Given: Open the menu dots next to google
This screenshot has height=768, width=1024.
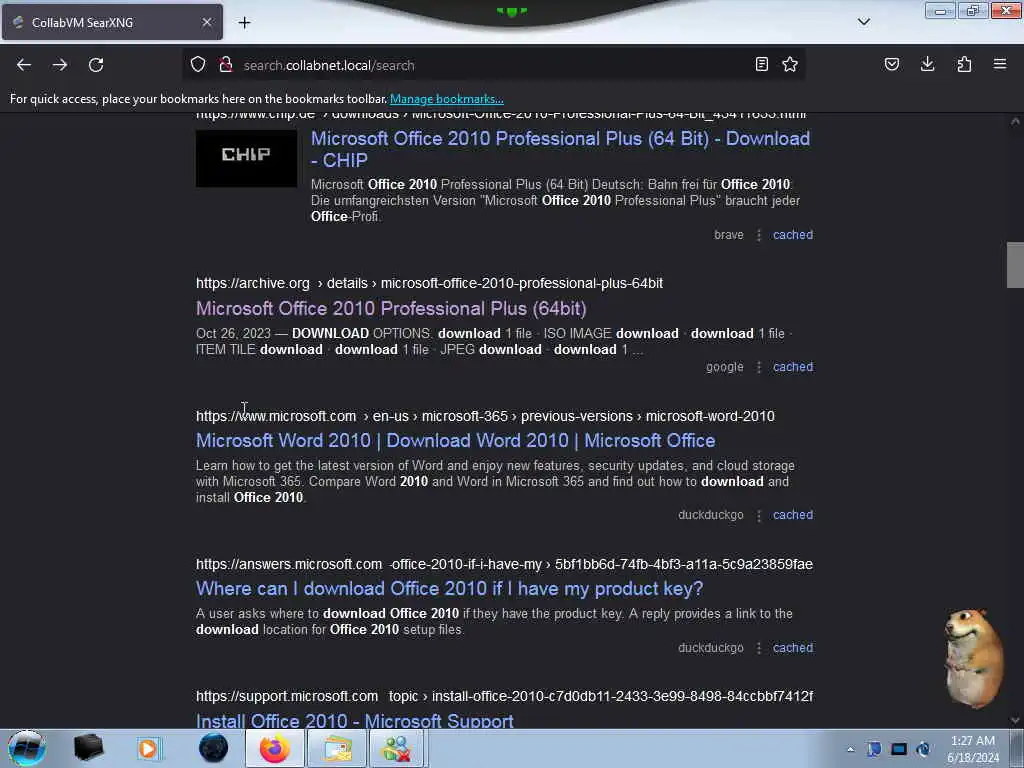Looking at the screenshot, I should [759, 367].
